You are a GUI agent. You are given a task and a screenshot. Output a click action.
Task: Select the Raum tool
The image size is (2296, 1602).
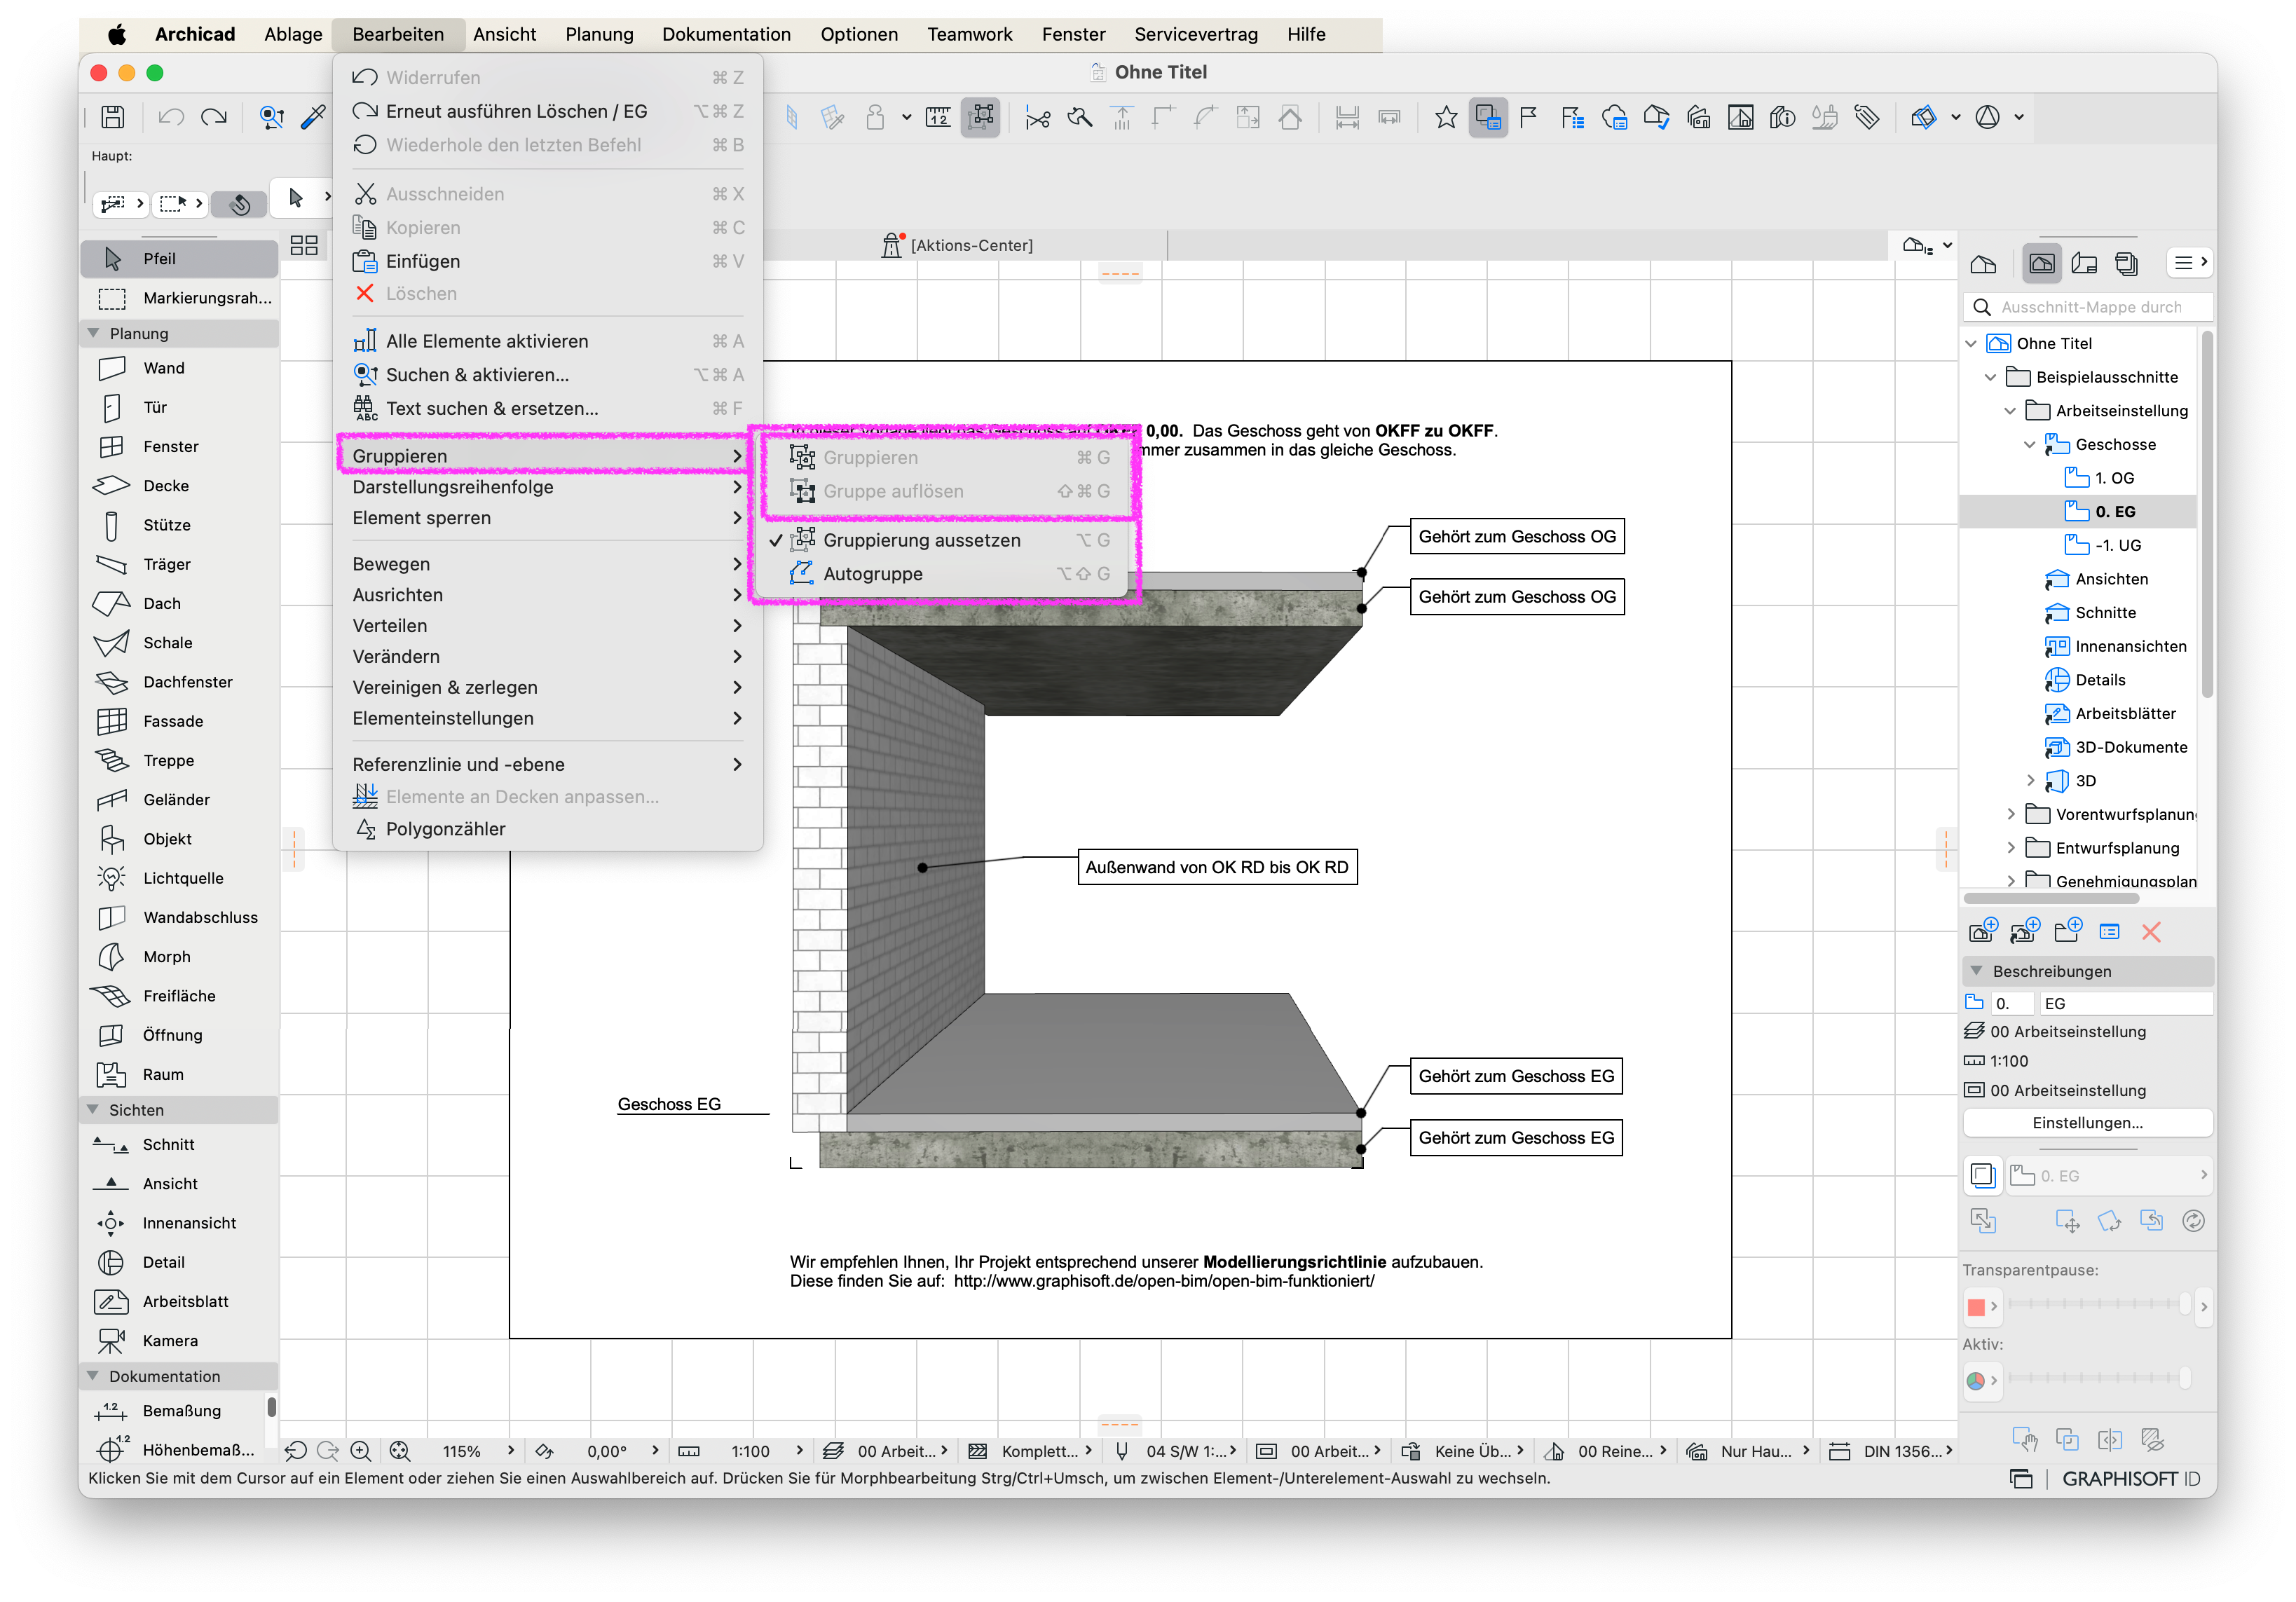point(178,1074)
